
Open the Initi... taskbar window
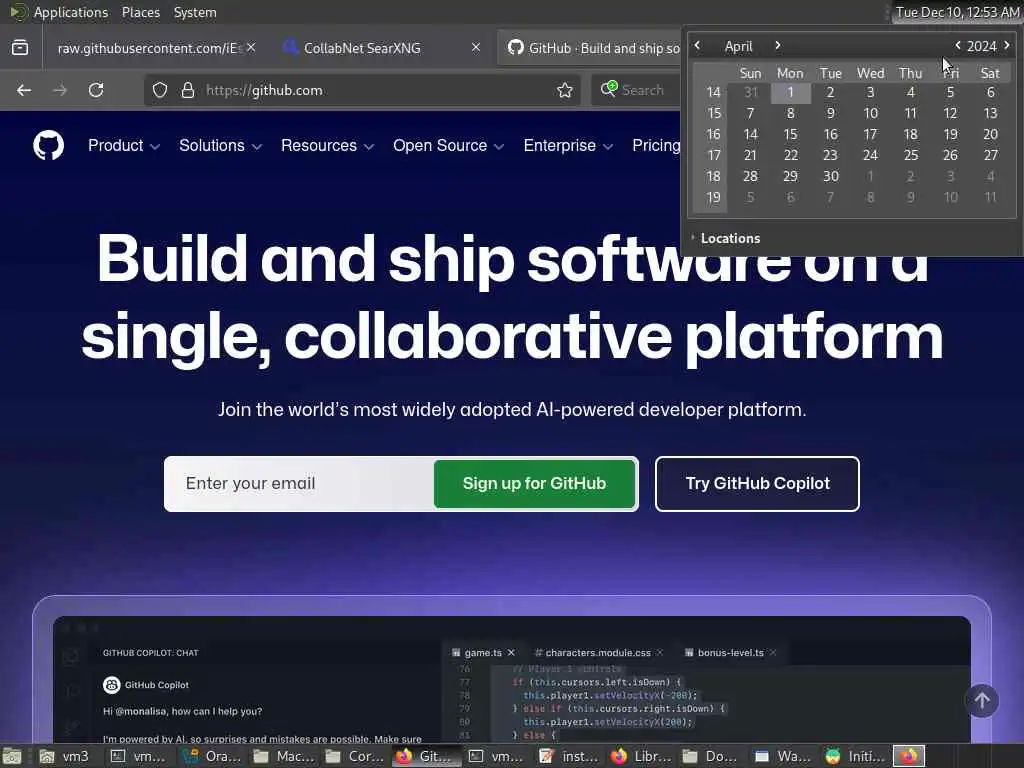(854, 756)
